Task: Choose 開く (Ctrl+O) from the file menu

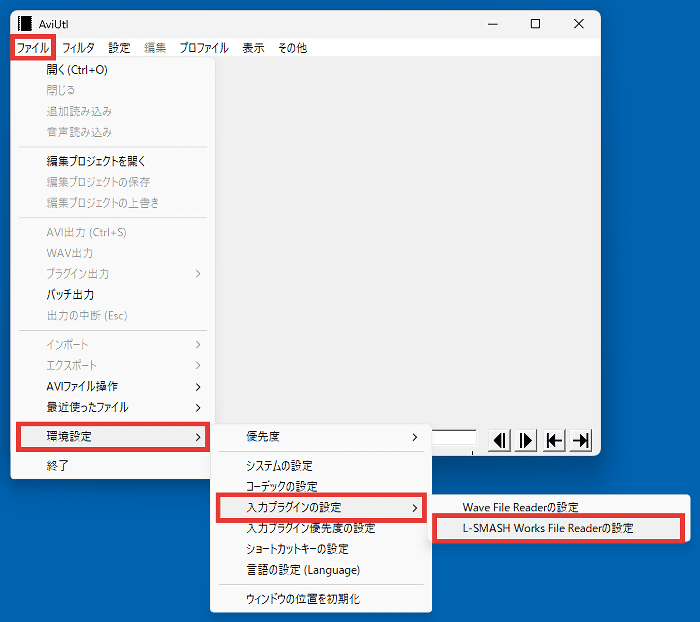Action: 77,70
